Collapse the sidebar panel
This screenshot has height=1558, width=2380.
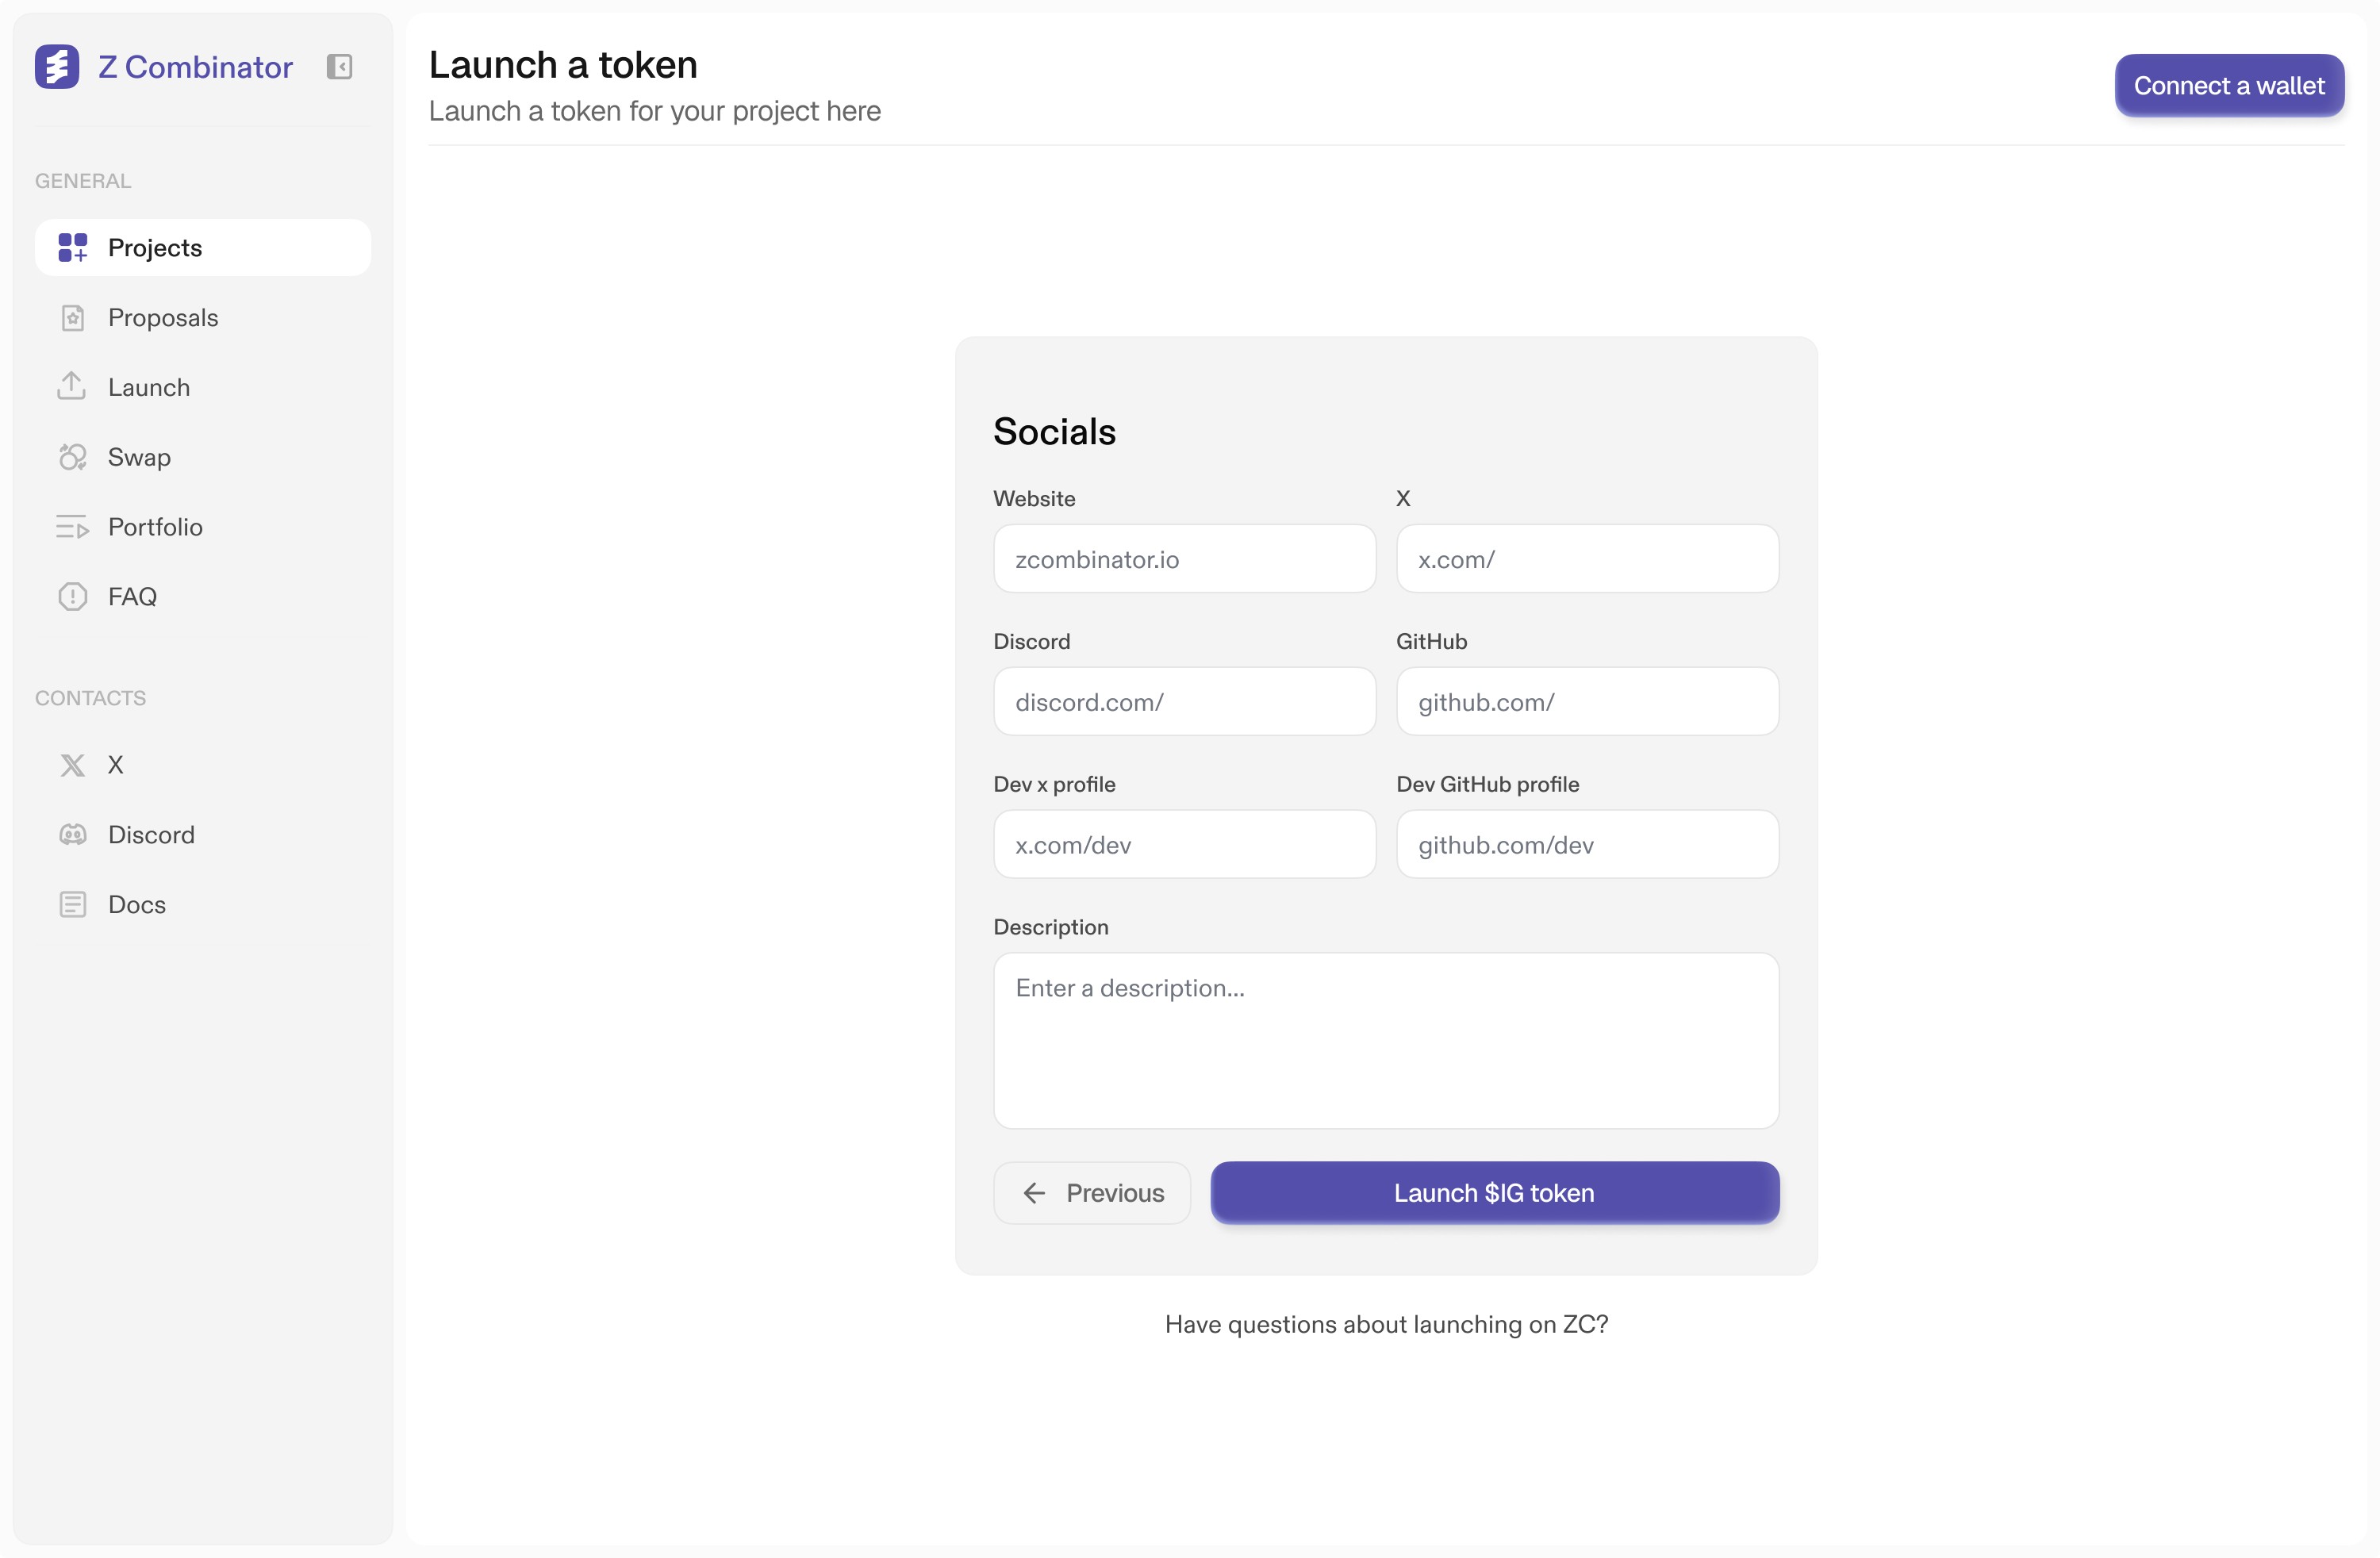339,67
